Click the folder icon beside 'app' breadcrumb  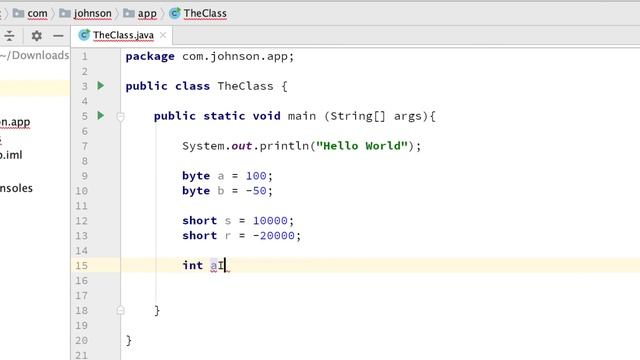tap(129, 13)
